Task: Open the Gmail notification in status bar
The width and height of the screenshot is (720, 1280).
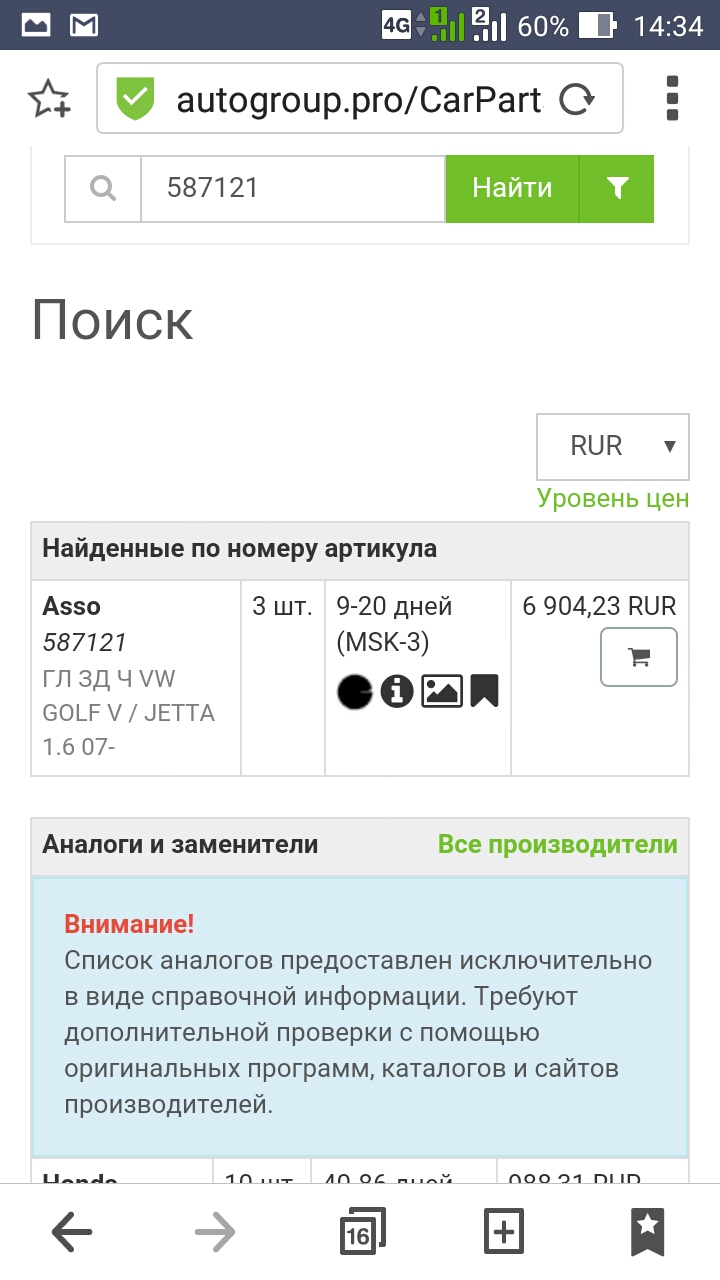Action: click(x=84, y=25)
